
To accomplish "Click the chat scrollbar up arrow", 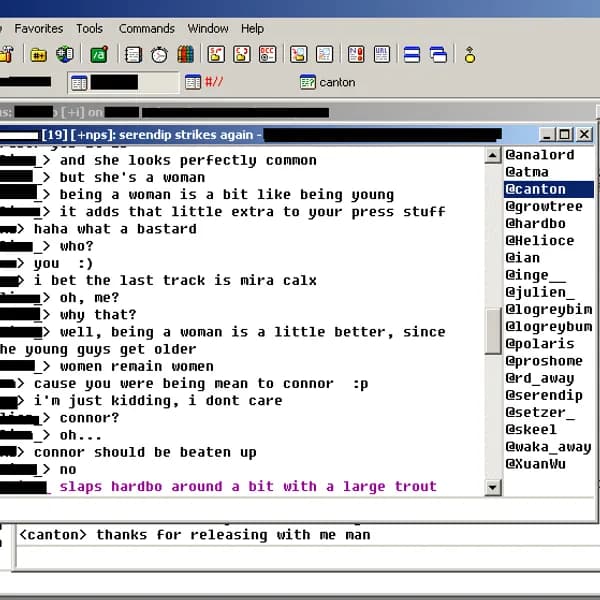I will point(492,155).
